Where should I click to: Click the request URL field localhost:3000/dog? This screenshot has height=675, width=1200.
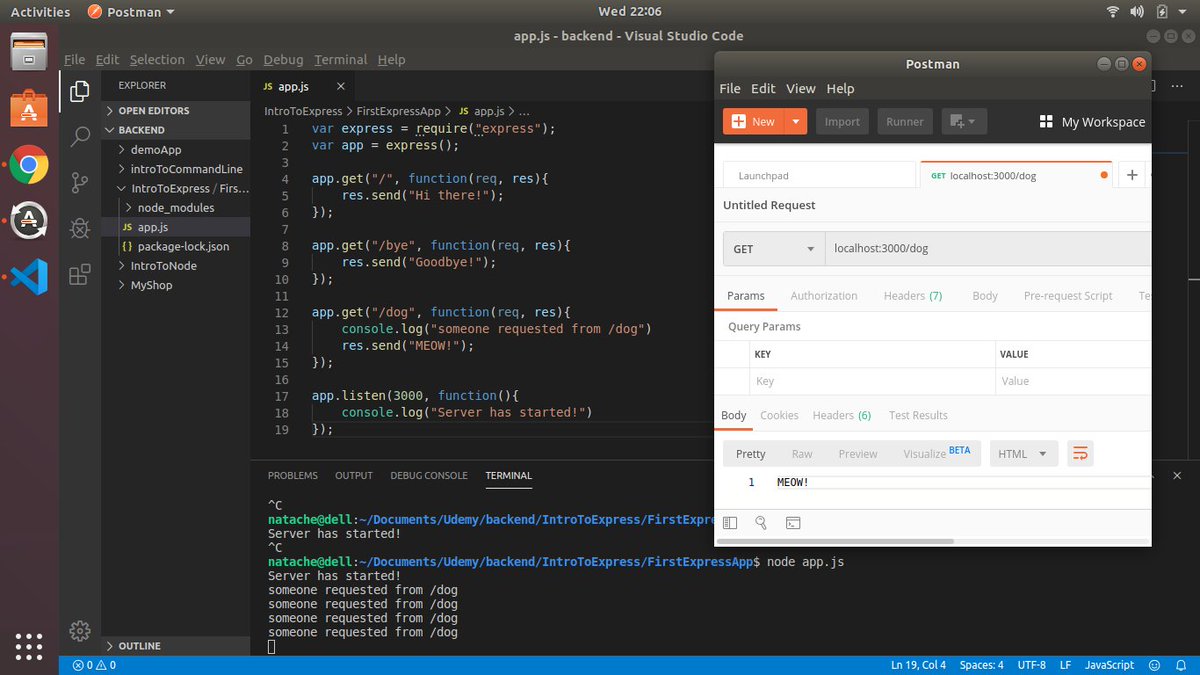coord(988,249)
